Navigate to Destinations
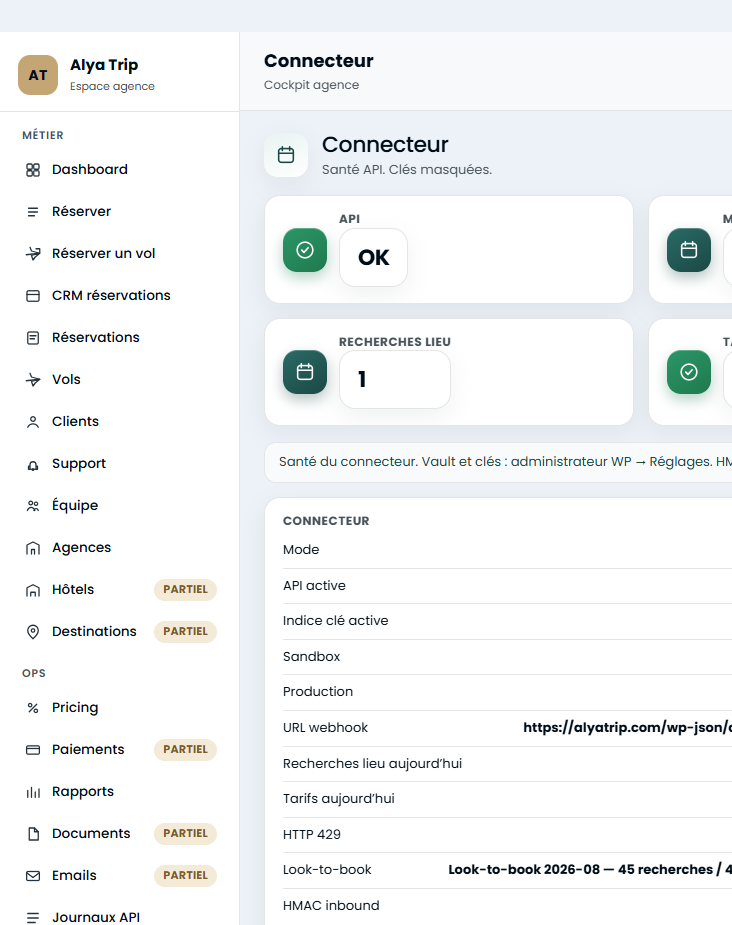The image size is (732, 925). 120,632
